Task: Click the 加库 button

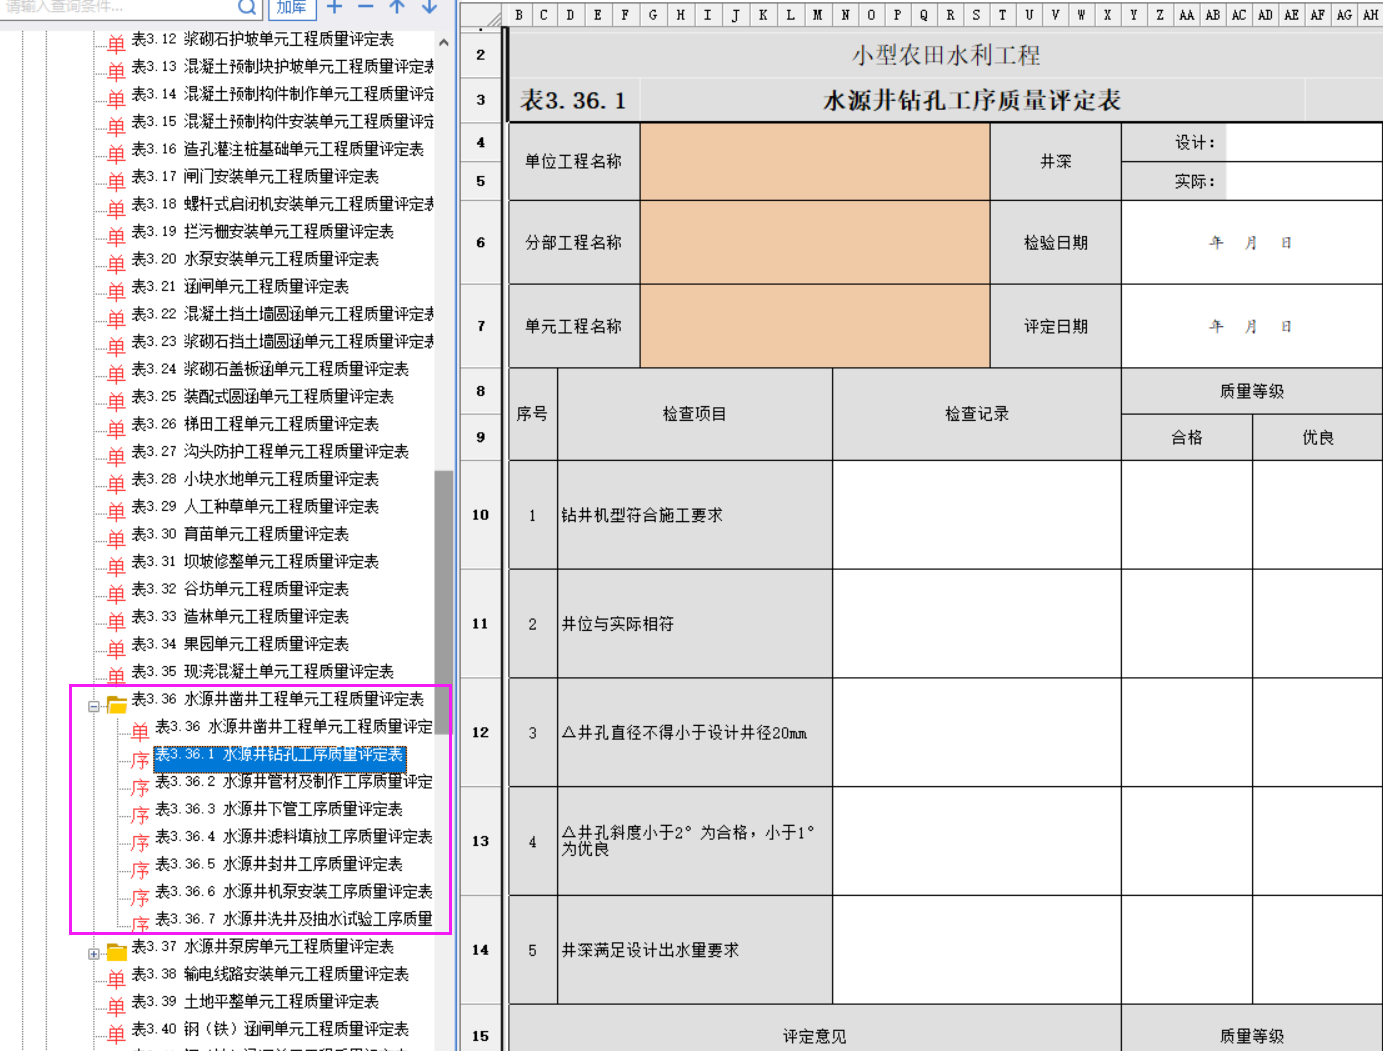Action: coord(291,8)
